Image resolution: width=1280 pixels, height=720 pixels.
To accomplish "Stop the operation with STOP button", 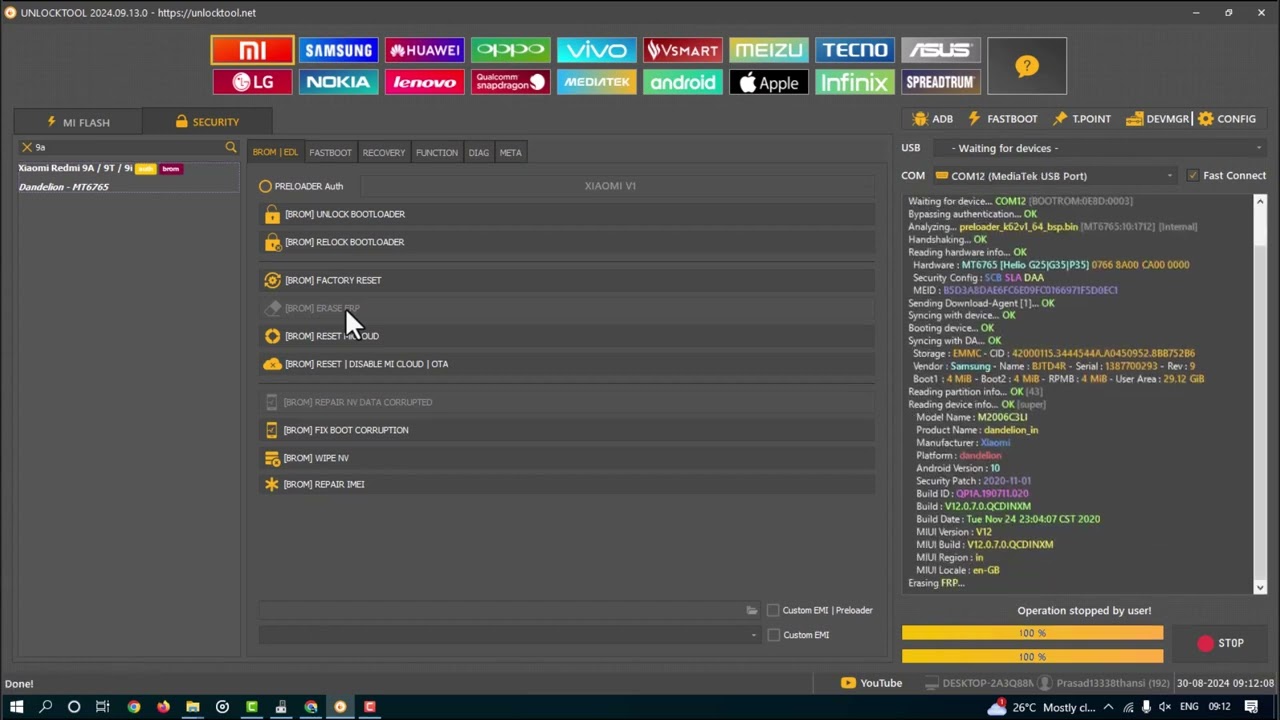I will [x=1220, y=644].
